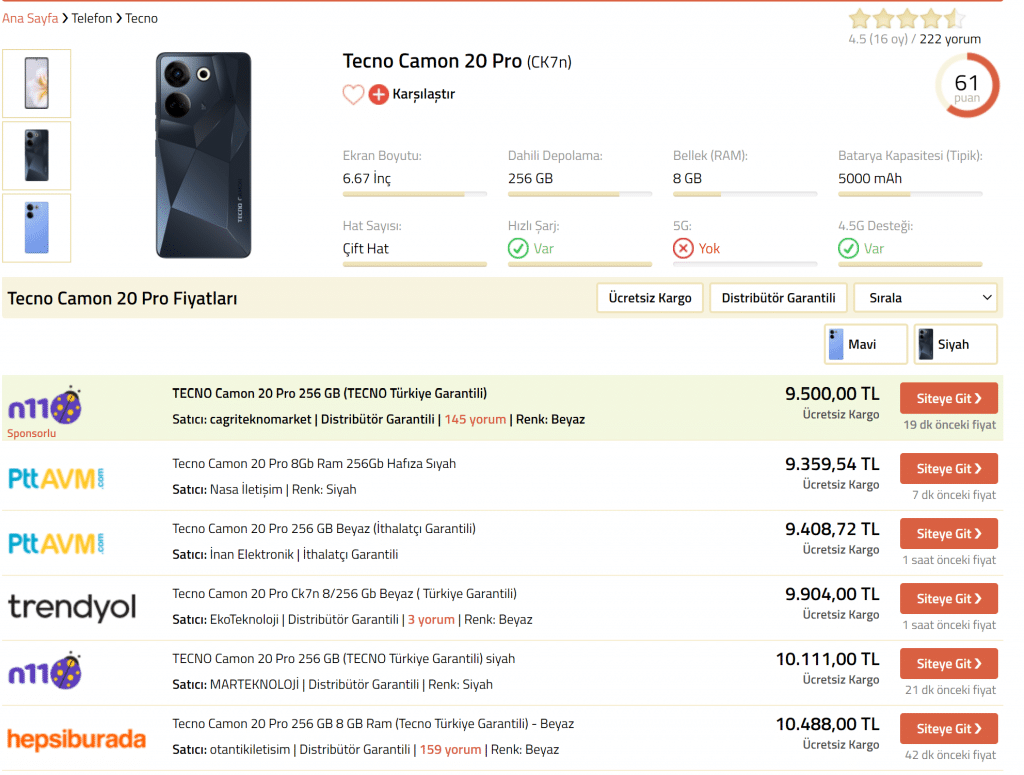Open the Sırala sort dropdown

pos(925,298)
